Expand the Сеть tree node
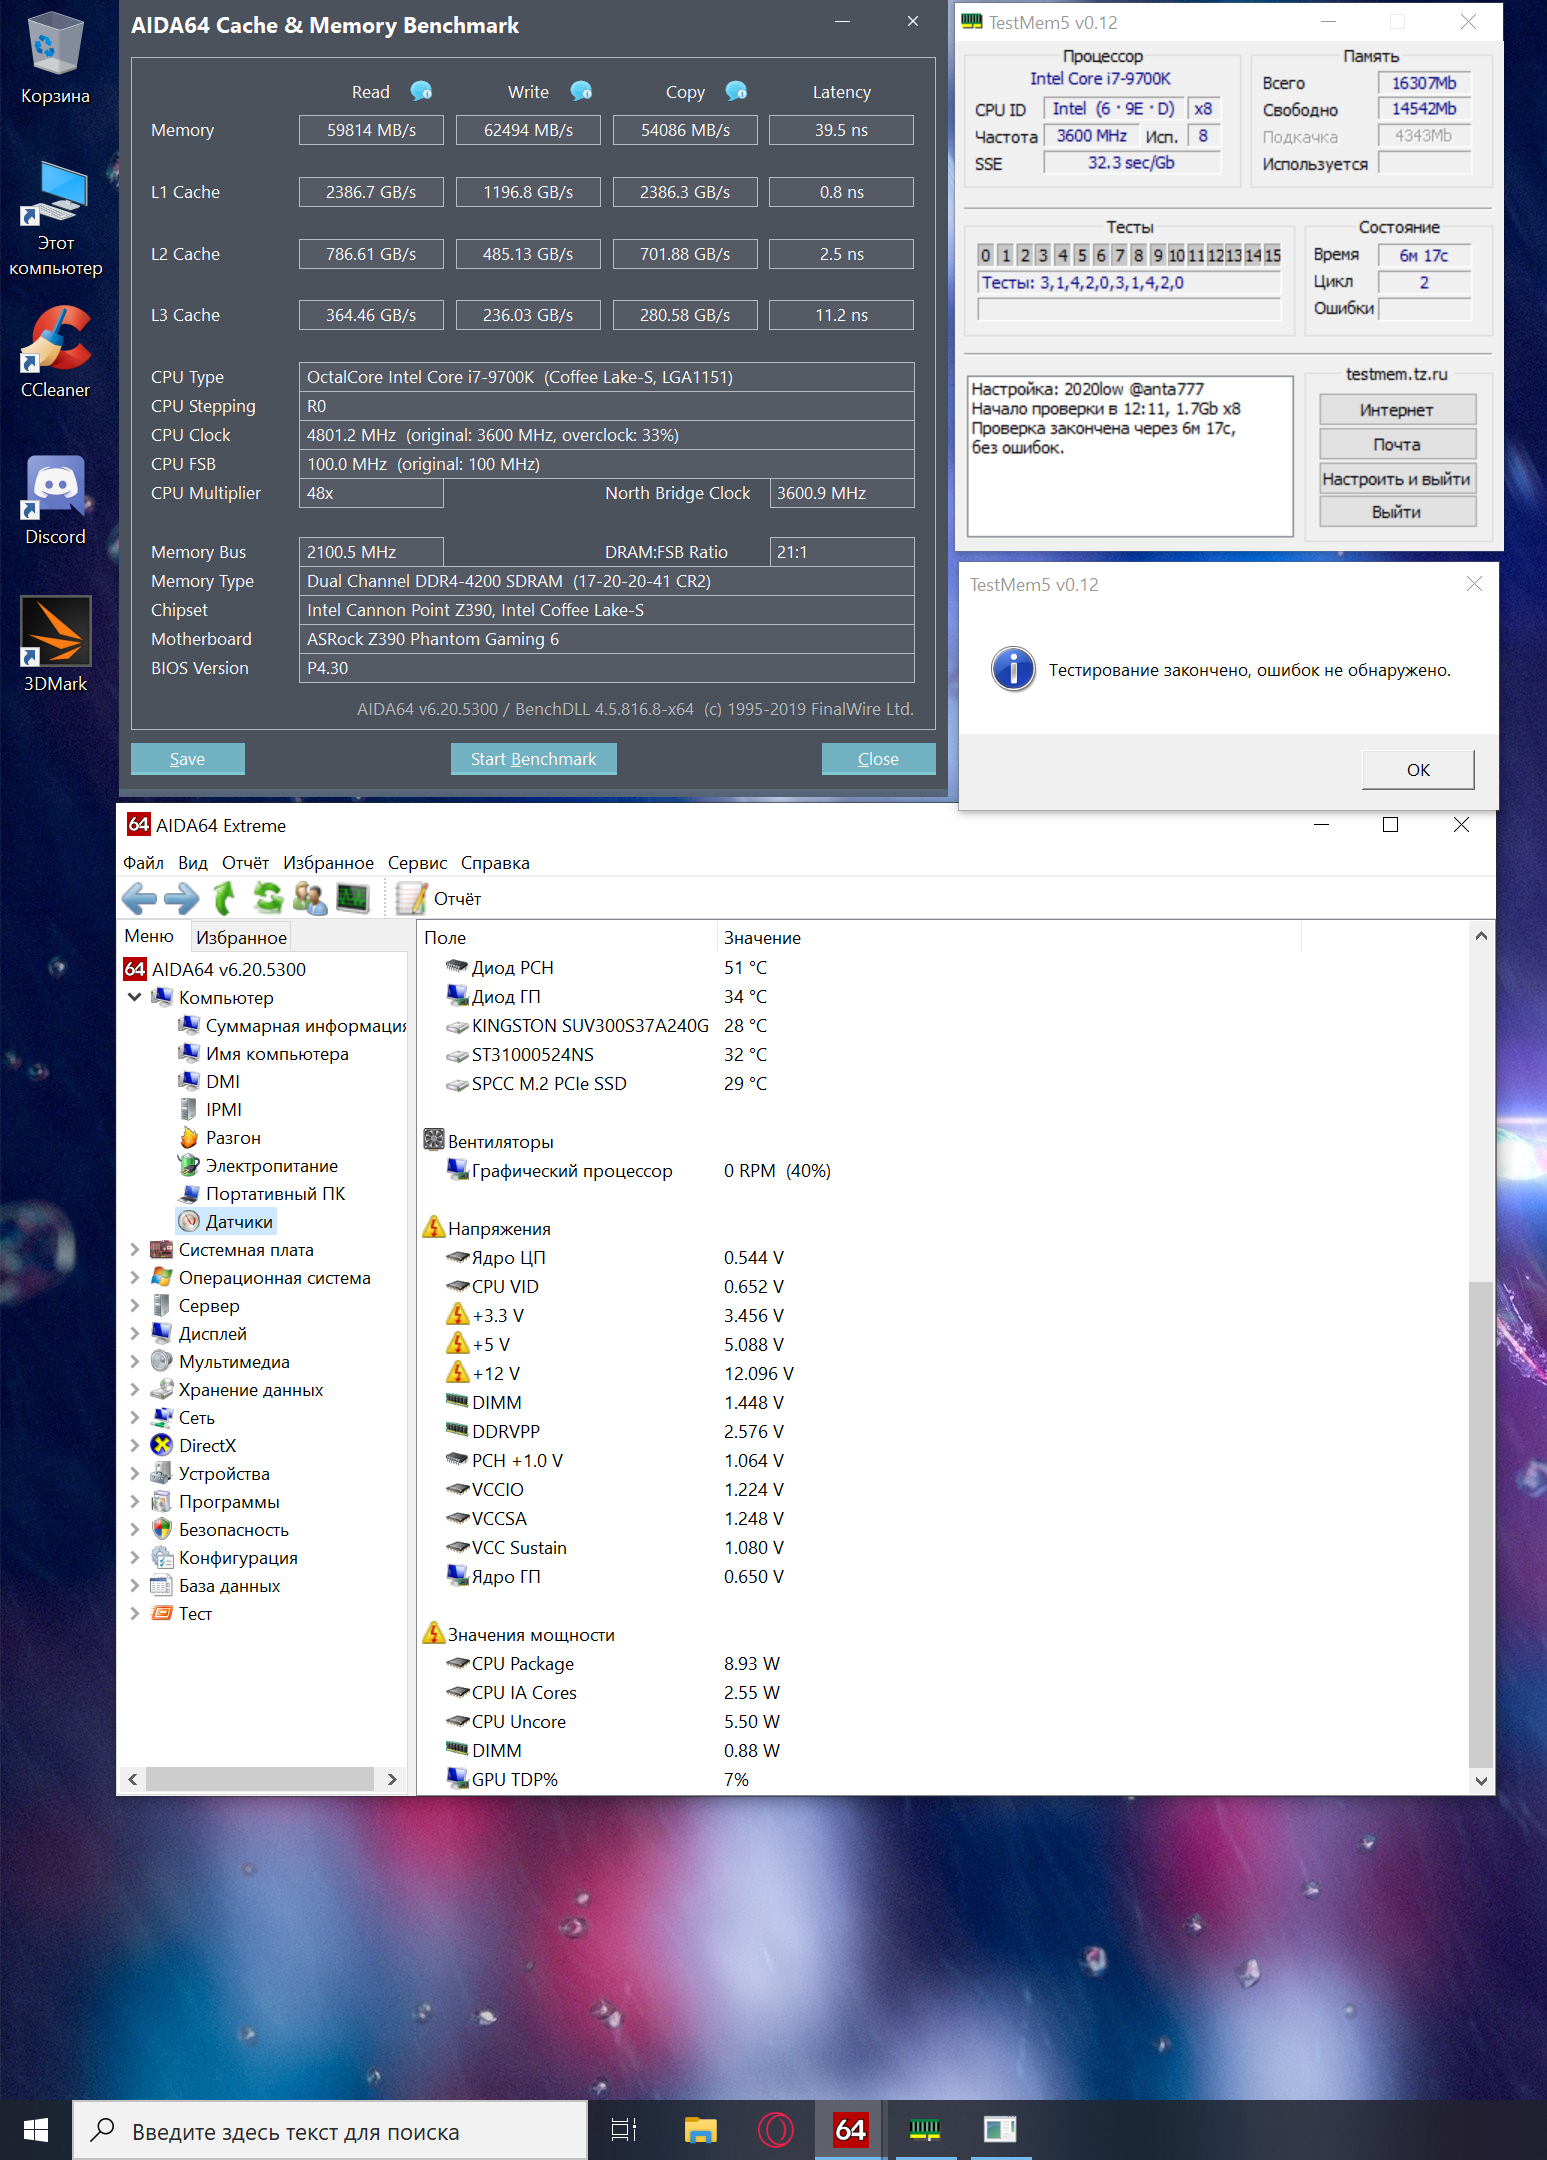This screenshot has width=1547, height=2160. [134, 1417]
